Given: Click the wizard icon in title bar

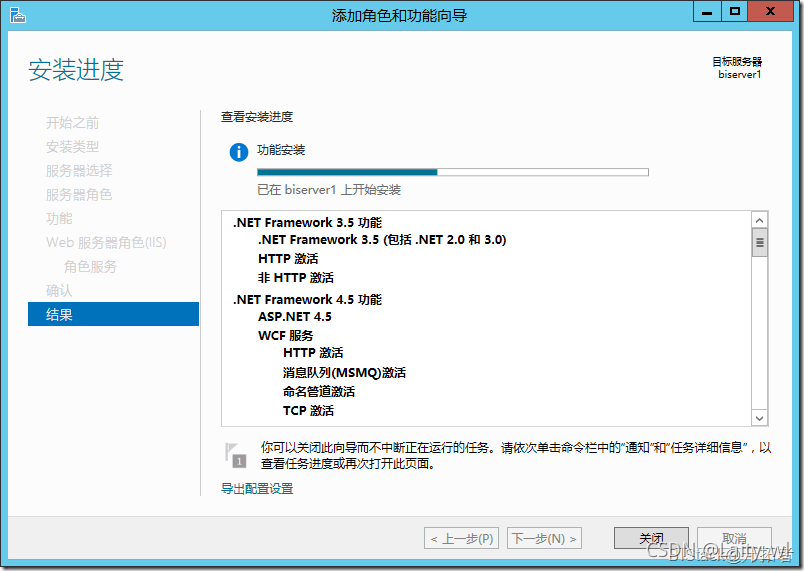Looking at the screenshot, I should pos(17,15).
